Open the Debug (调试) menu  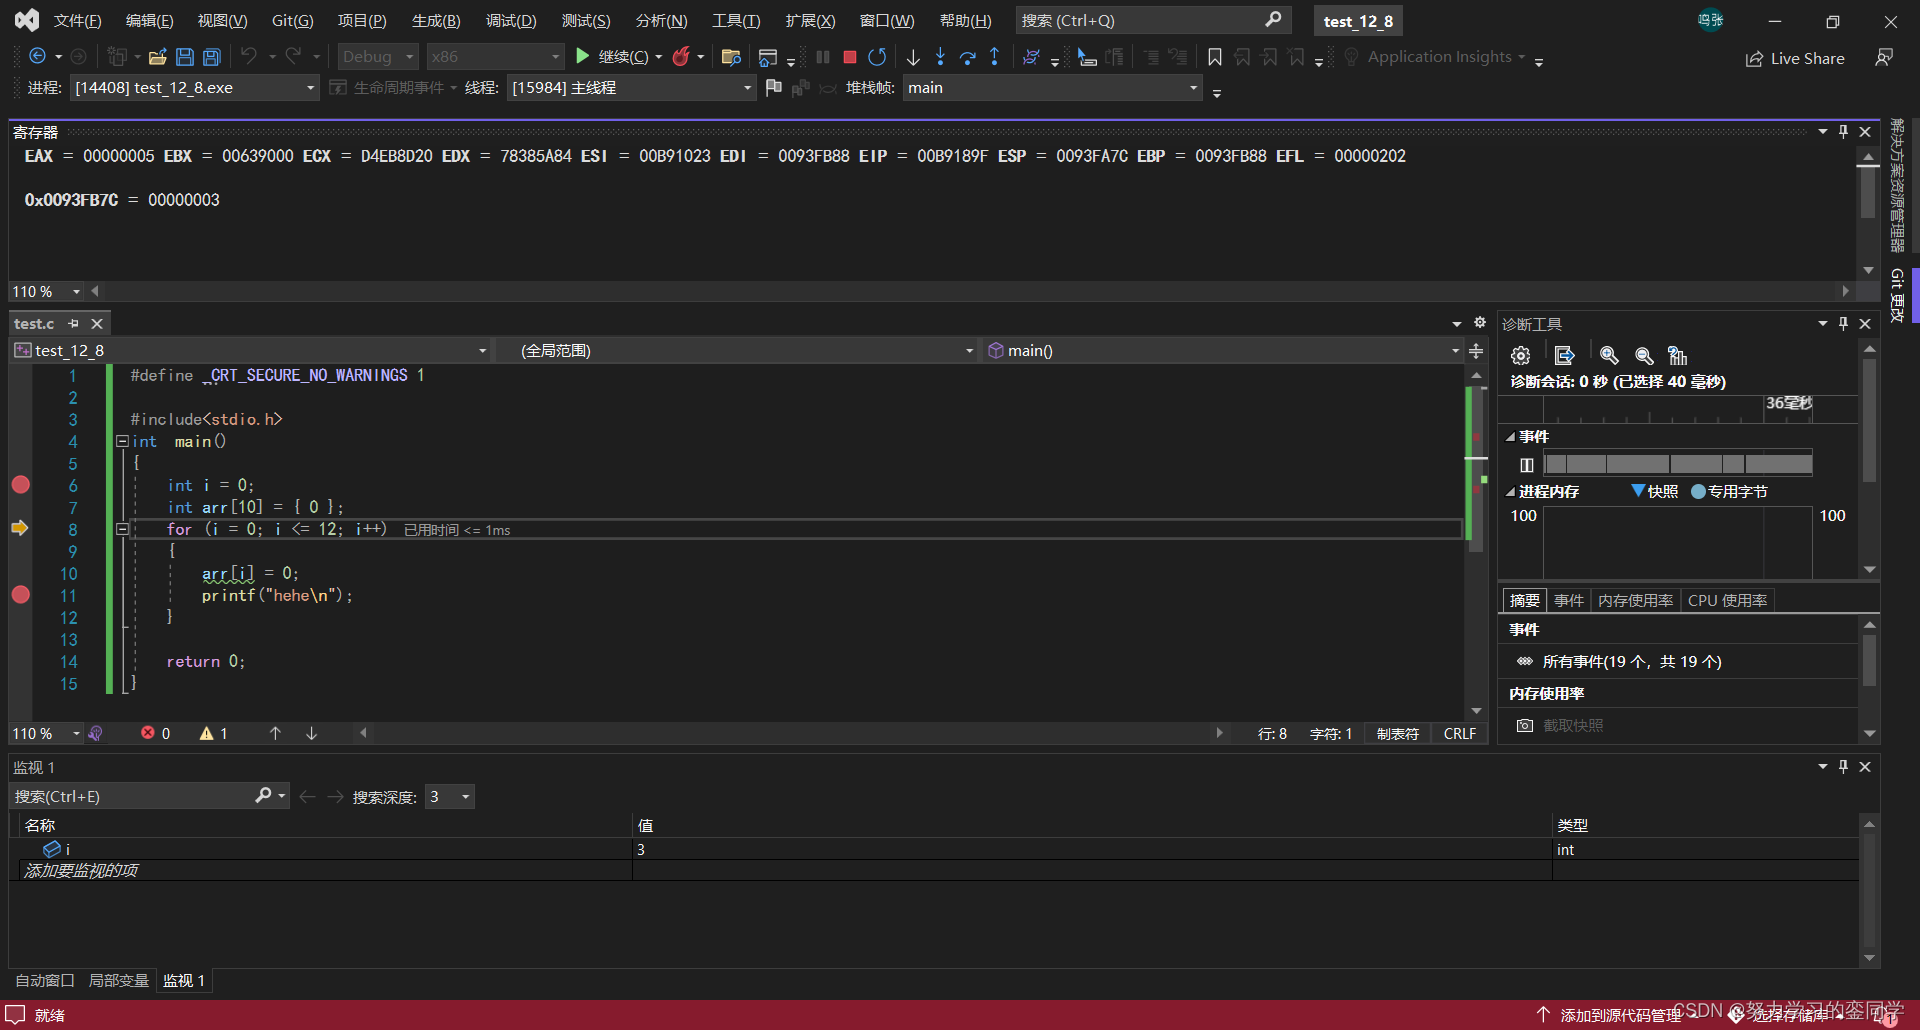point(511,20)
